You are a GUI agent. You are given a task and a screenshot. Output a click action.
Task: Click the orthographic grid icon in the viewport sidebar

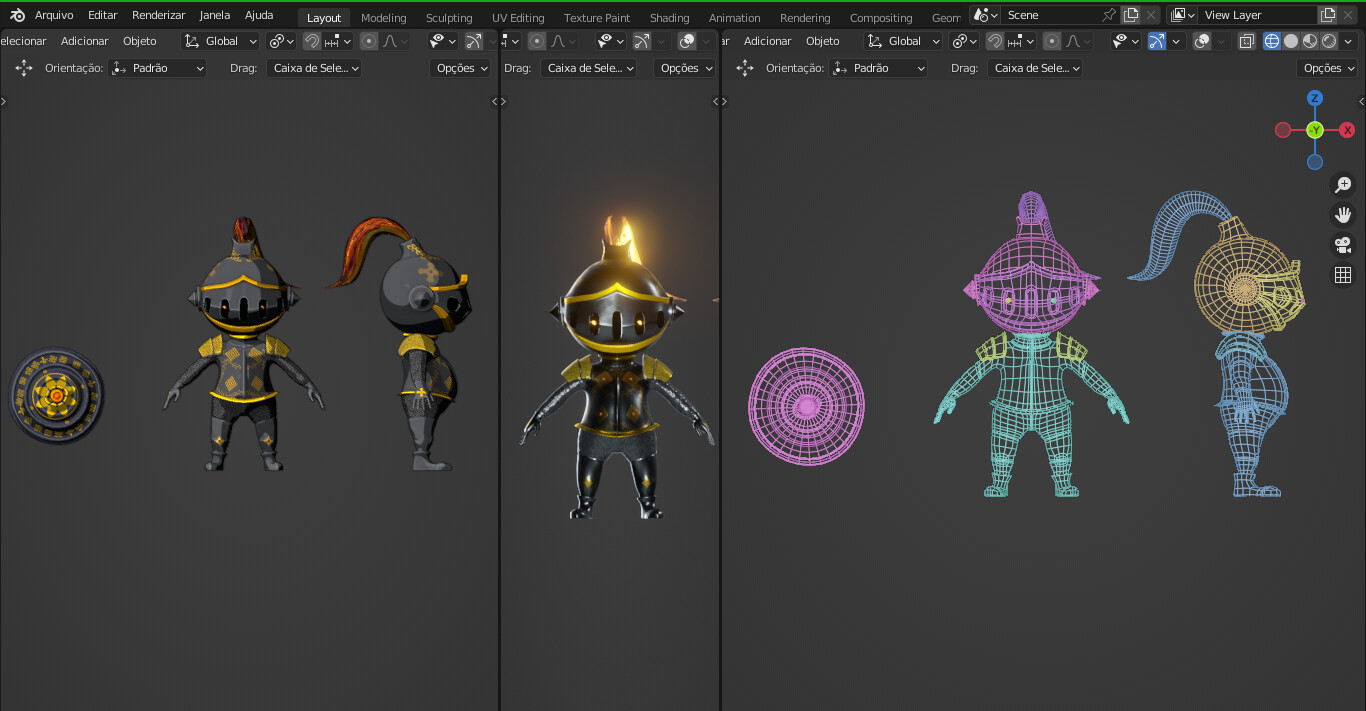pos(1343,274)
